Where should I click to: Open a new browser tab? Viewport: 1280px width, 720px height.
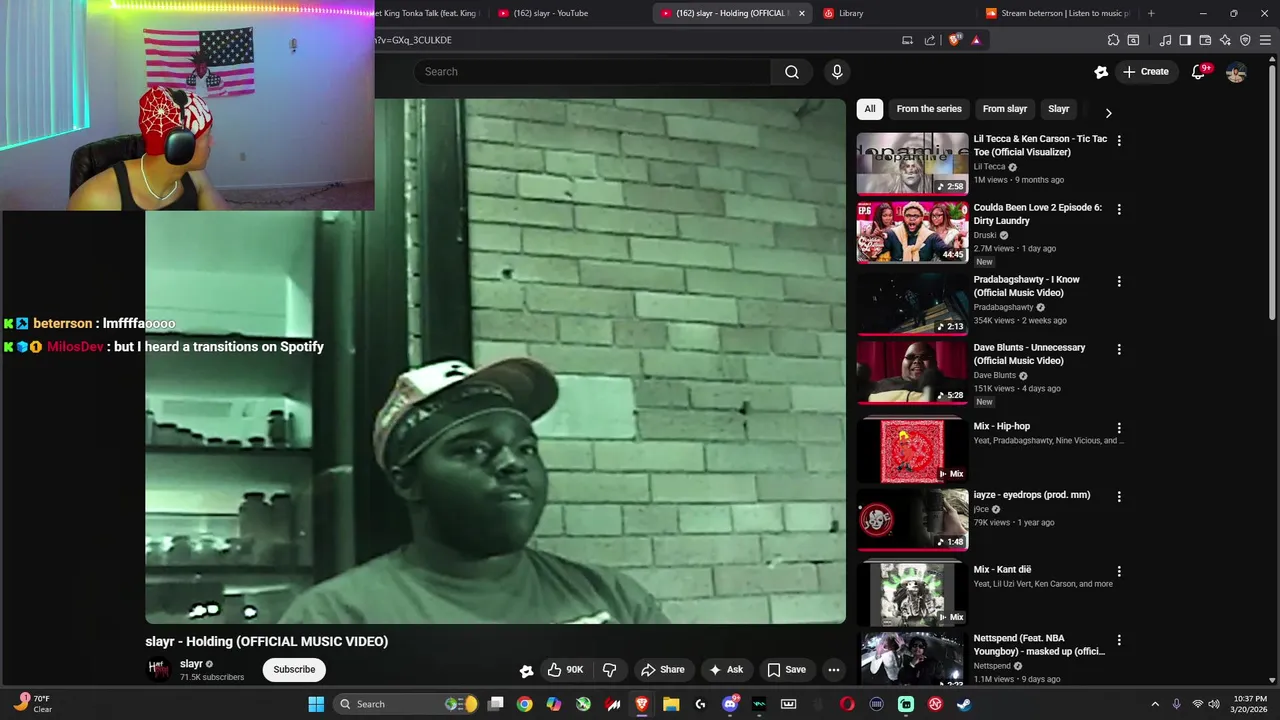point(1151,13)
